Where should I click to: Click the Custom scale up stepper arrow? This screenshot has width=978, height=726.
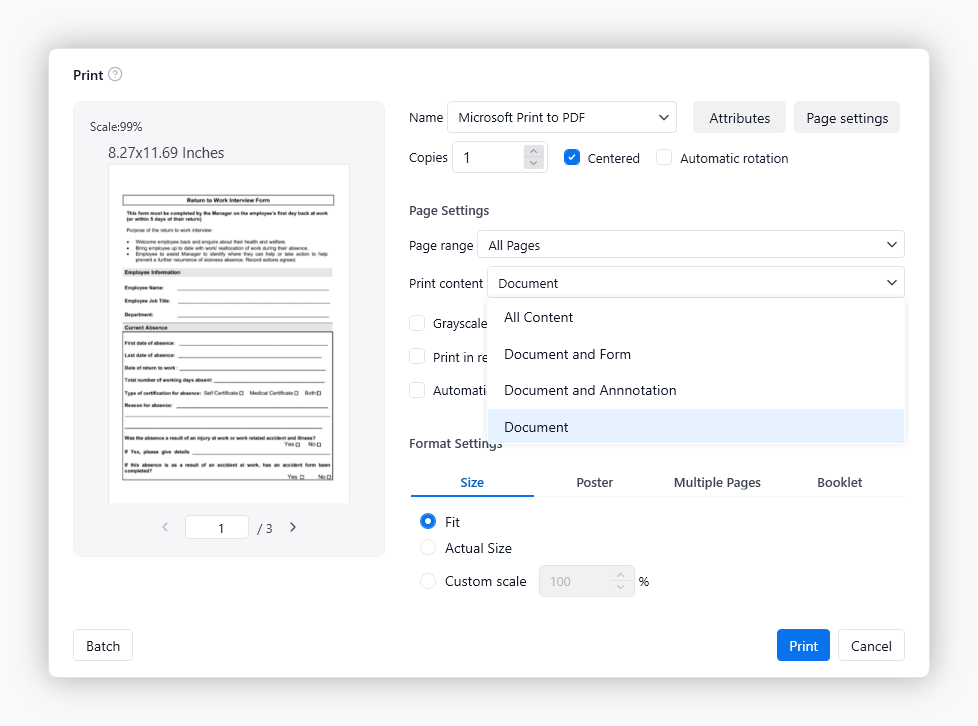(621, 575)
